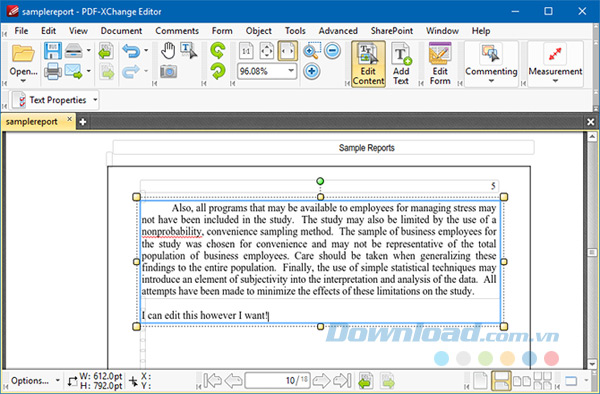Click the Fit Page icon
This screenshot has height=394, width=600.
[267, 51]
